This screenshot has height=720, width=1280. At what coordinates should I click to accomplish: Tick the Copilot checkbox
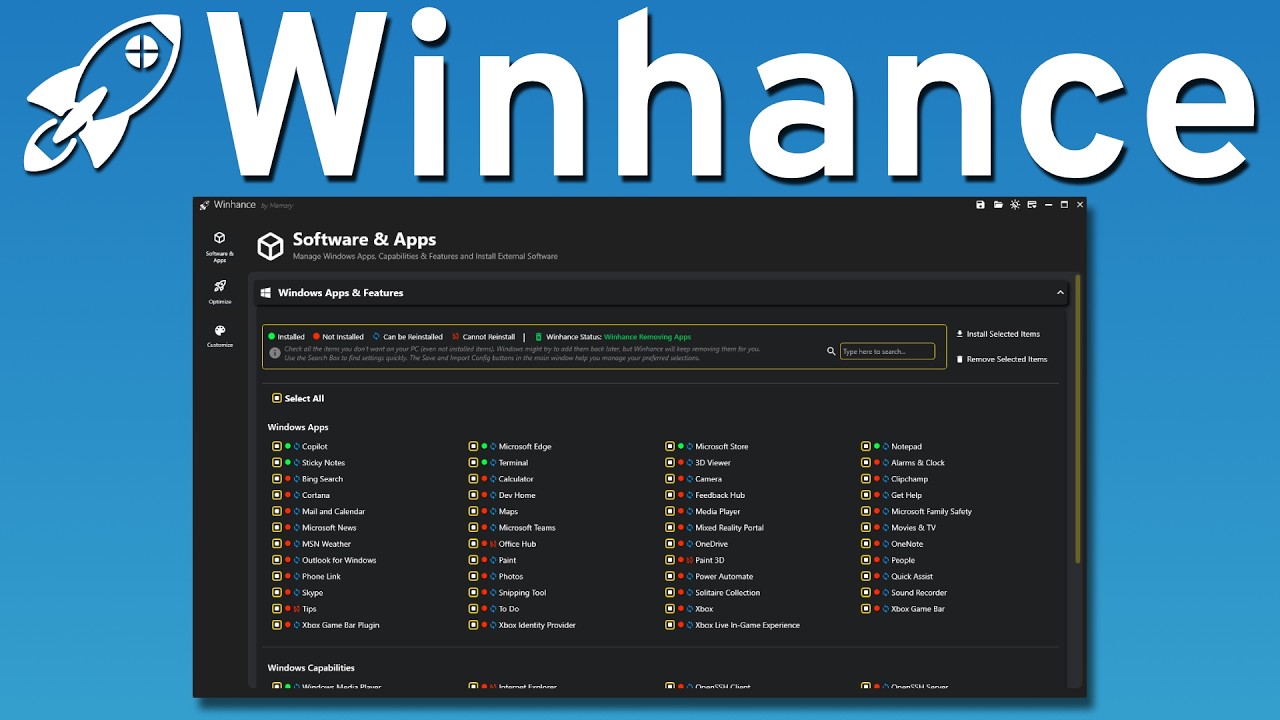point(277,447)
